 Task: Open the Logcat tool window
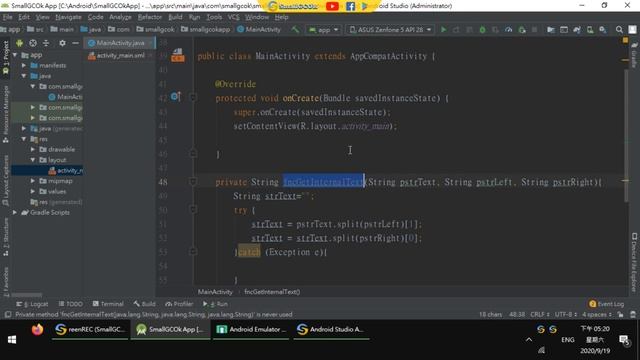point(32,304)
